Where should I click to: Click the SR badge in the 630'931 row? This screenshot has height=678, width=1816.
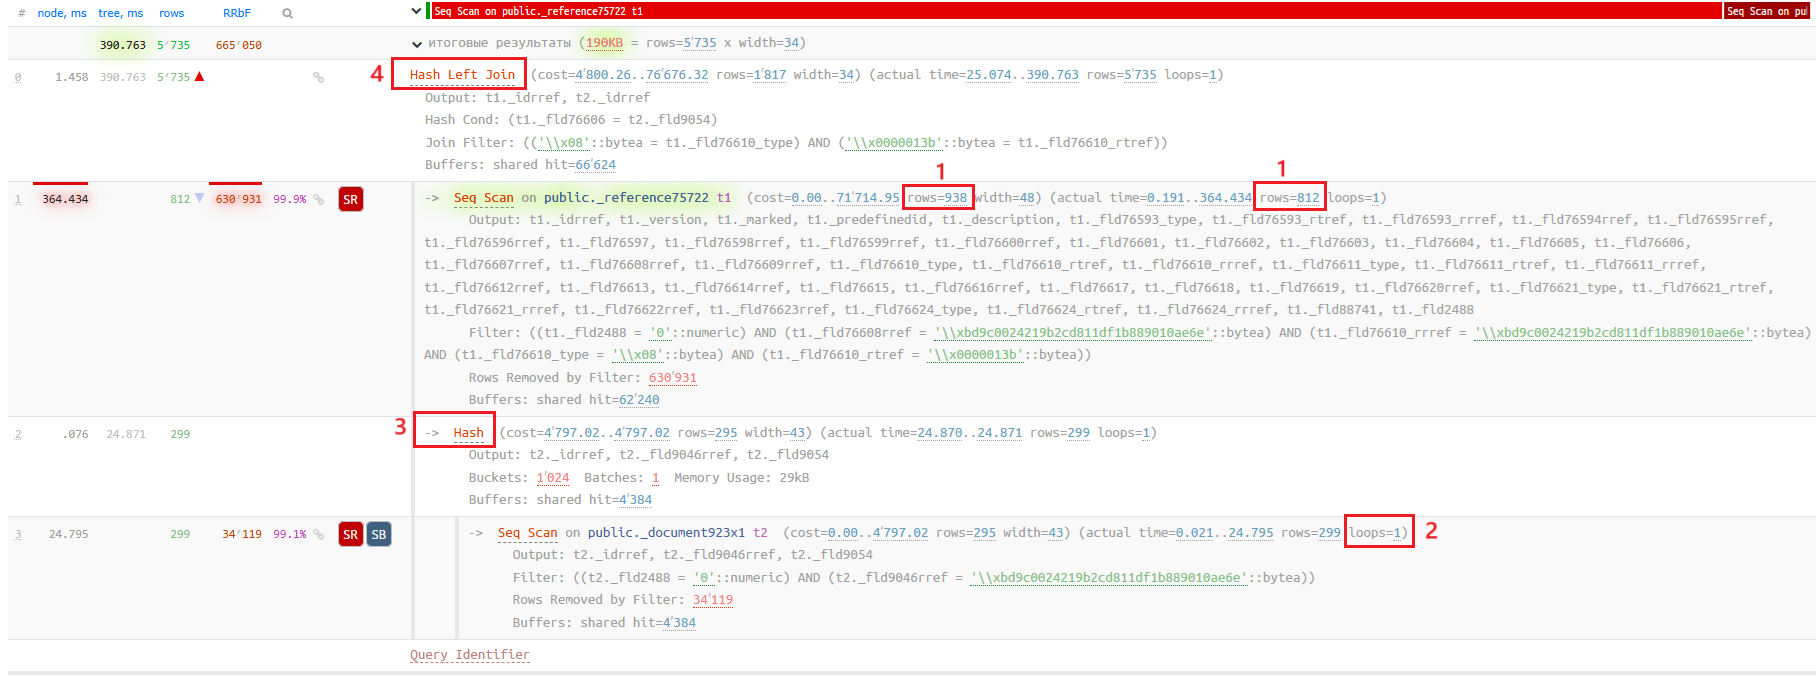[350, 199]
